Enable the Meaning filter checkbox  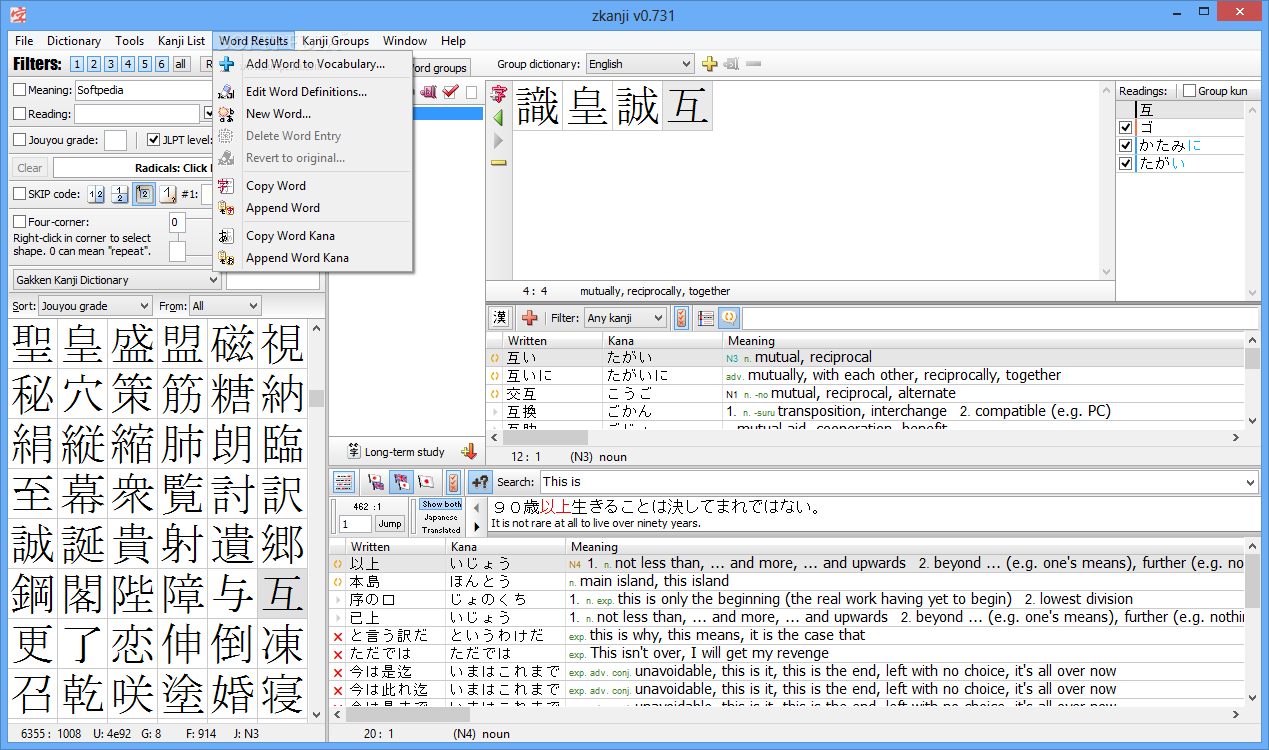pyautogui.click(x=20, y=90)
